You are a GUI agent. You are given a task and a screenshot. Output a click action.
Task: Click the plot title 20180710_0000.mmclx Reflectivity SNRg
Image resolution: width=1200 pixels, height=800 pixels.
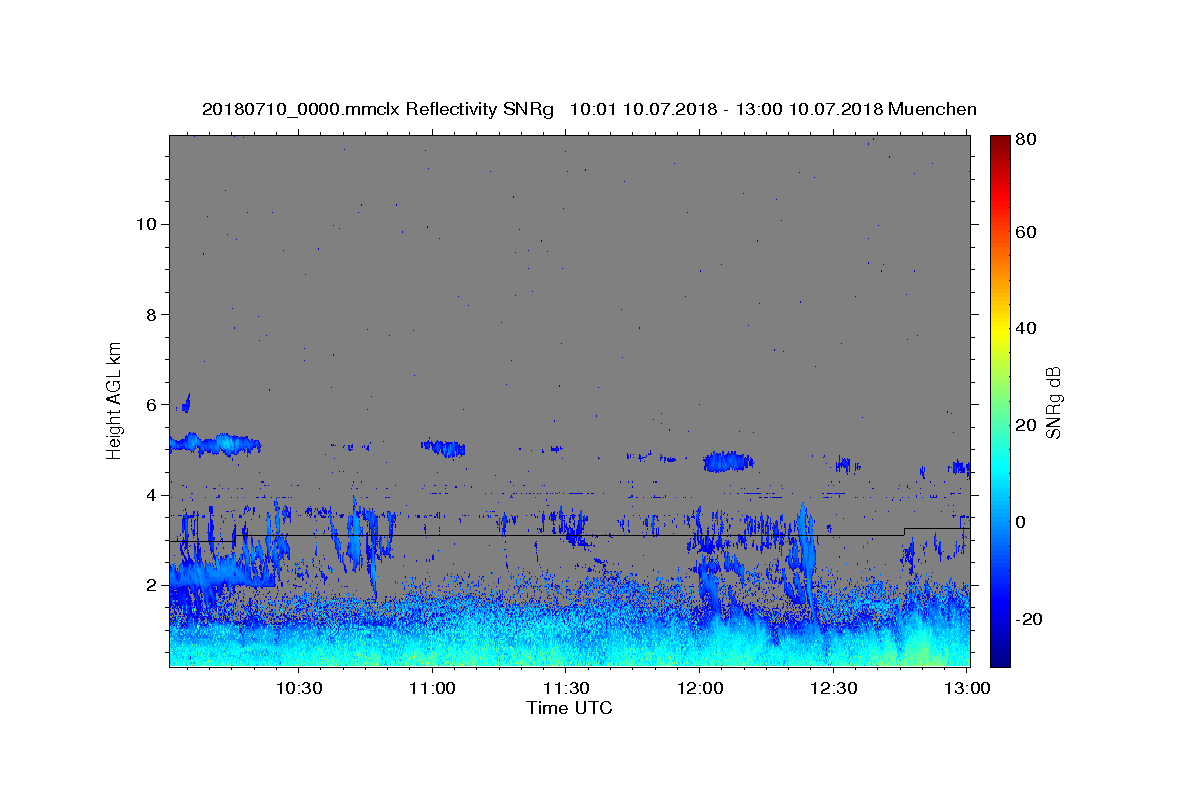click(x=378, y=109)
